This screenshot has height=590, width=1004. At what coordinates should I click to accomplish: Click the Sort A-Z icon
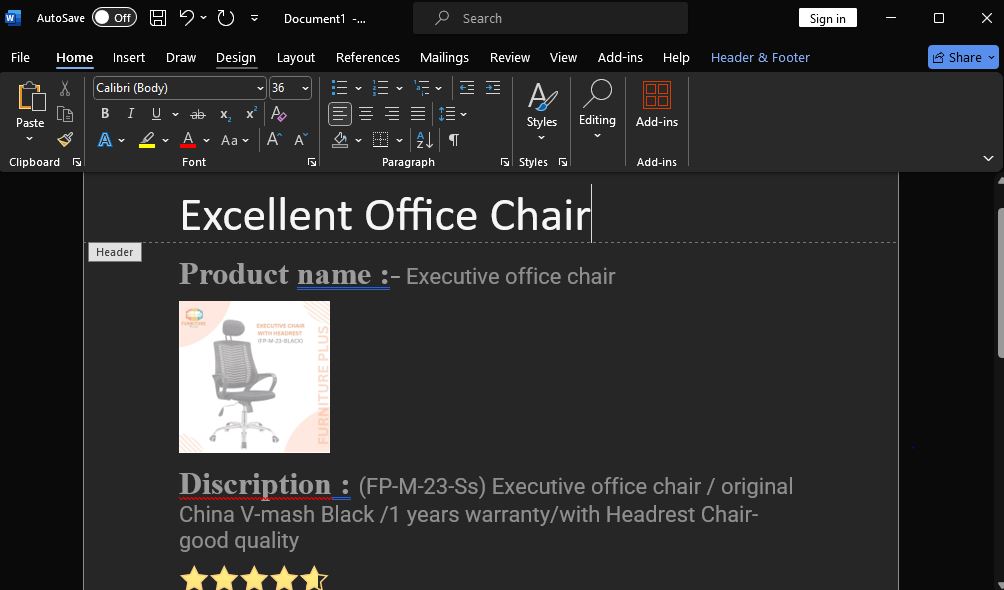pos(424,140)
